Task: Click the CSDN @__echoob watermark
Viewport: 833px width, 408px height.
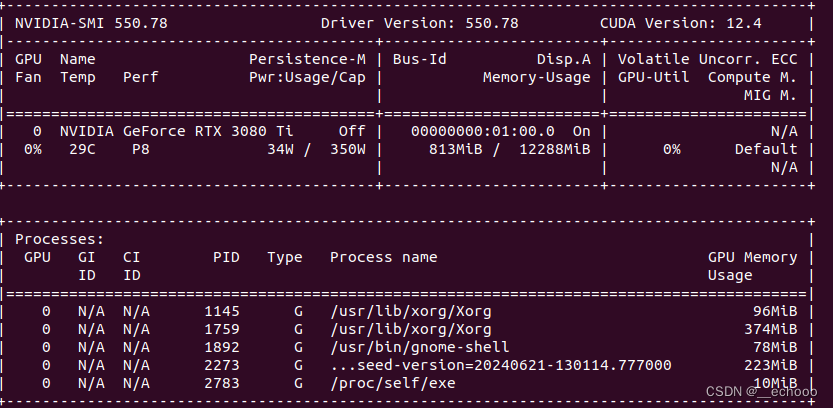Action: 761,392
